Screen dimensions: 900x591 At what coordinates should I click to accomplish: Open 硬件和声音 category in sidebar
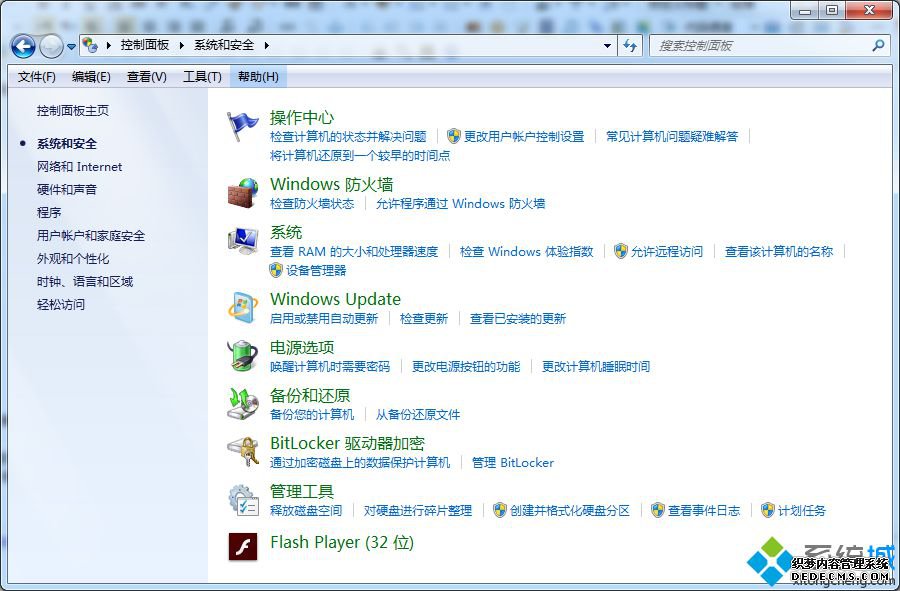[x=67, y=190]
